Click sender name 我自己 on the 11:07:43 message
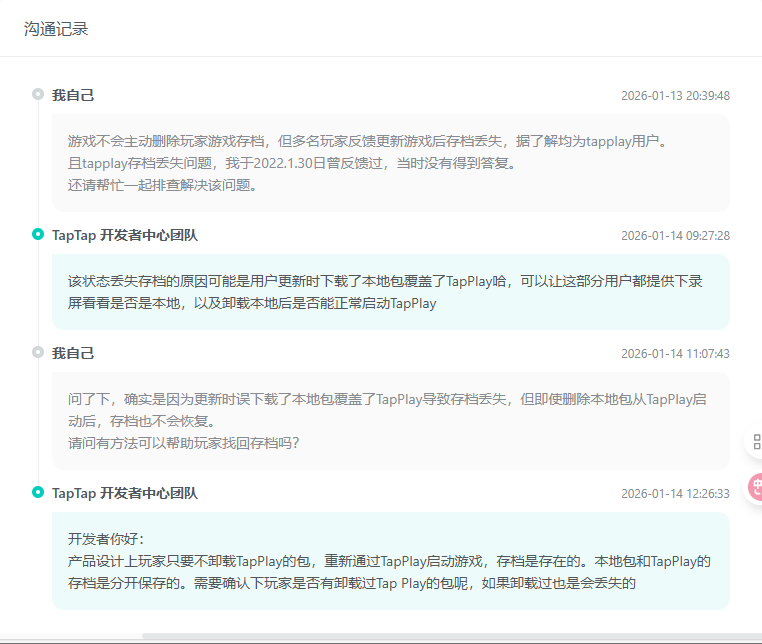Screen dimensions: 762x644 73,353
